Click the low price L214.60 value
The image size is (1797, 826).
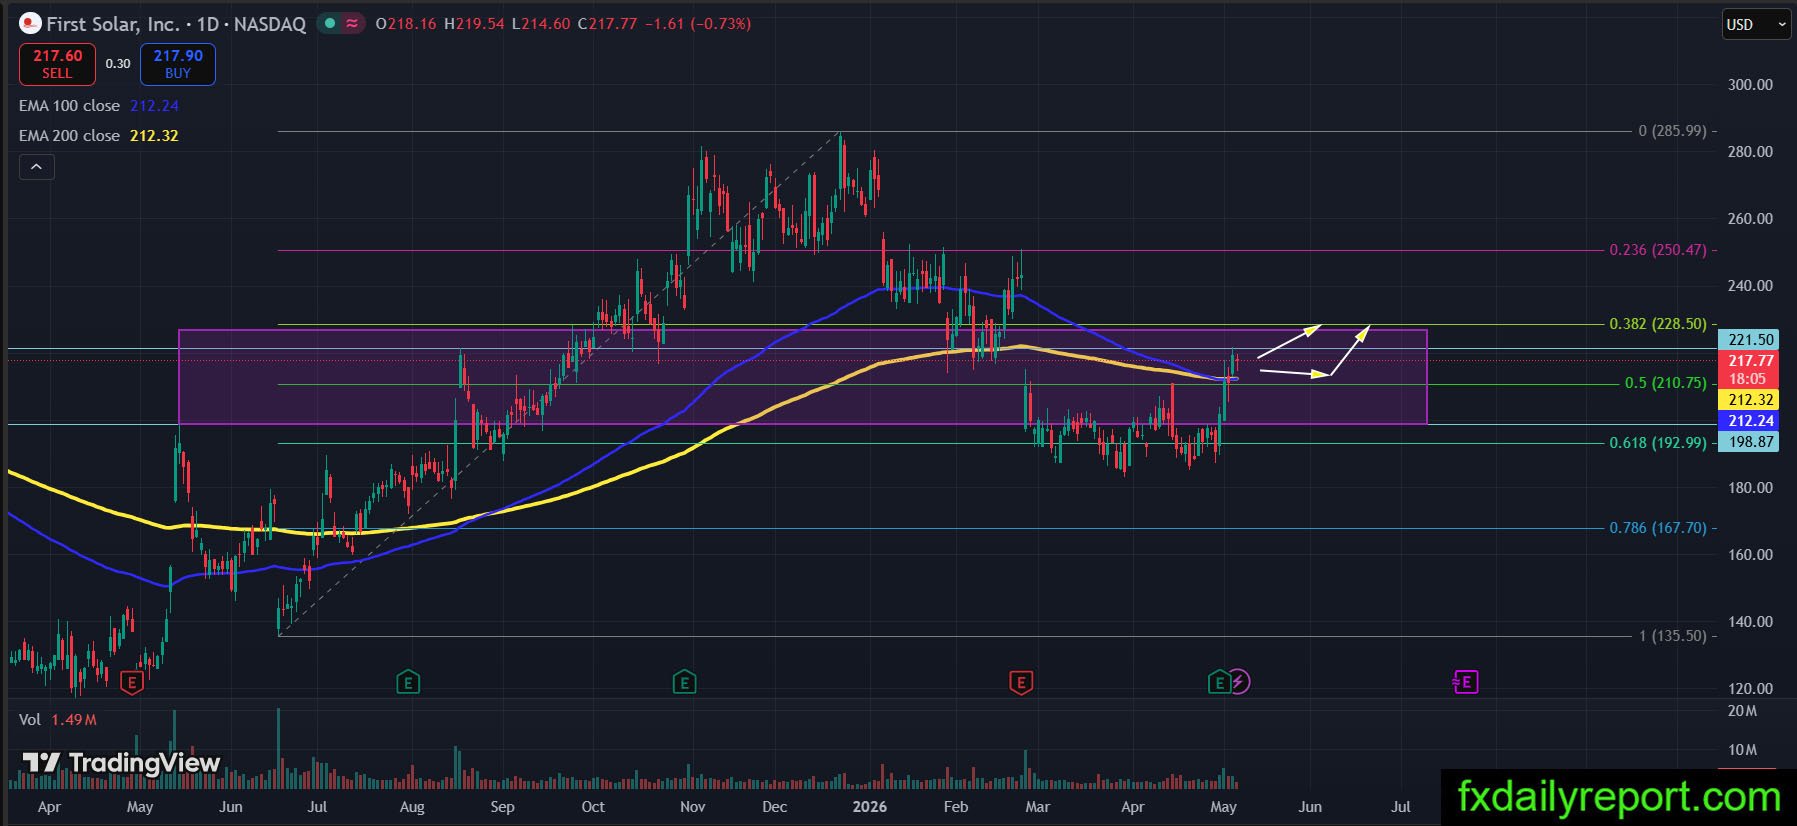click(x=541, y=24)
